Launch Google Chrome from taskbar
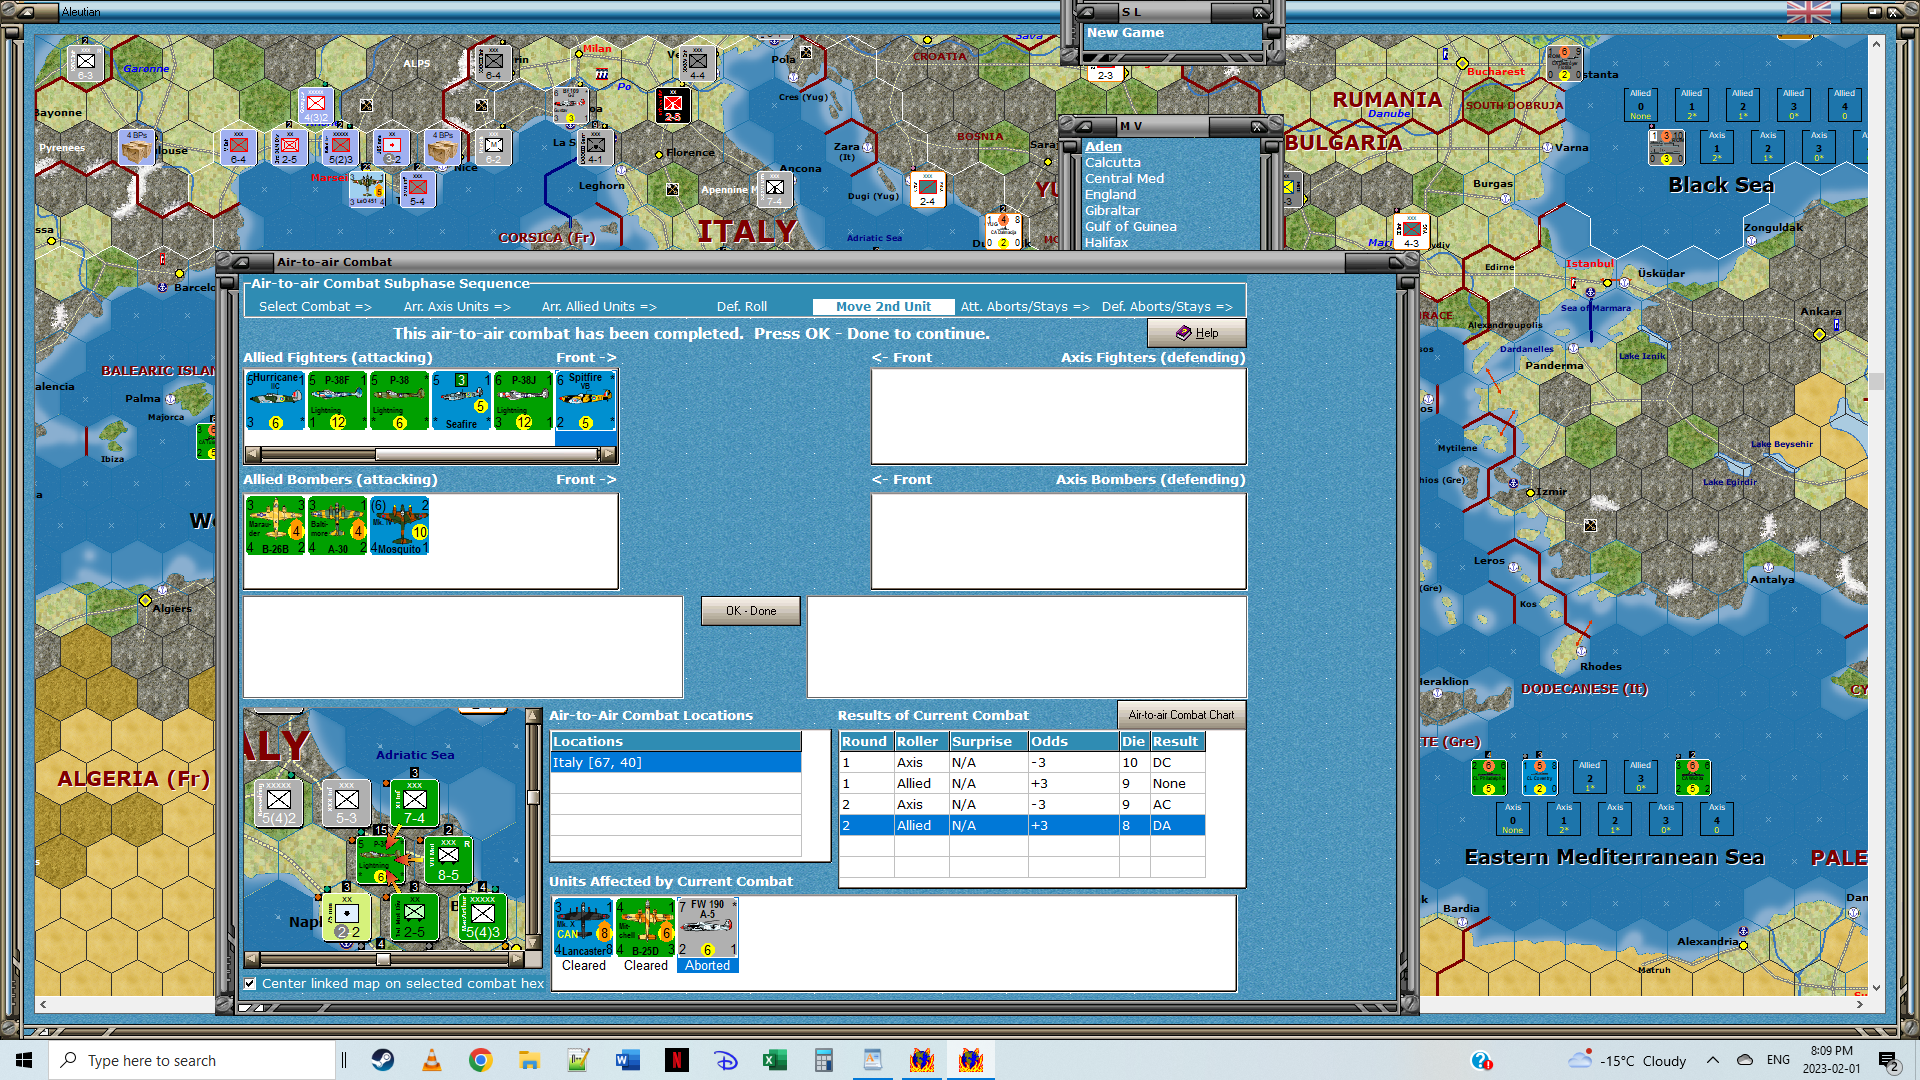This screenshot has height=1080, width=1920. point(481,1060)
